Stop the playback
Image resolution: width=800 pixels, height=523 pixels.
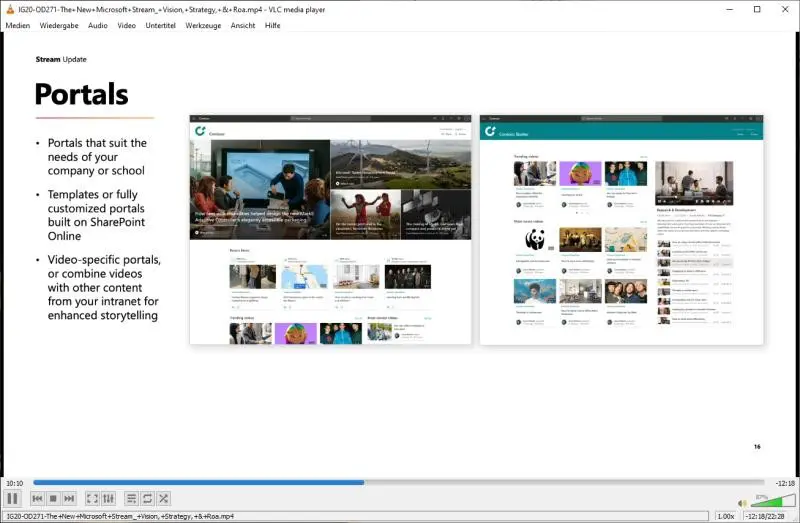[x=53, y=498]
